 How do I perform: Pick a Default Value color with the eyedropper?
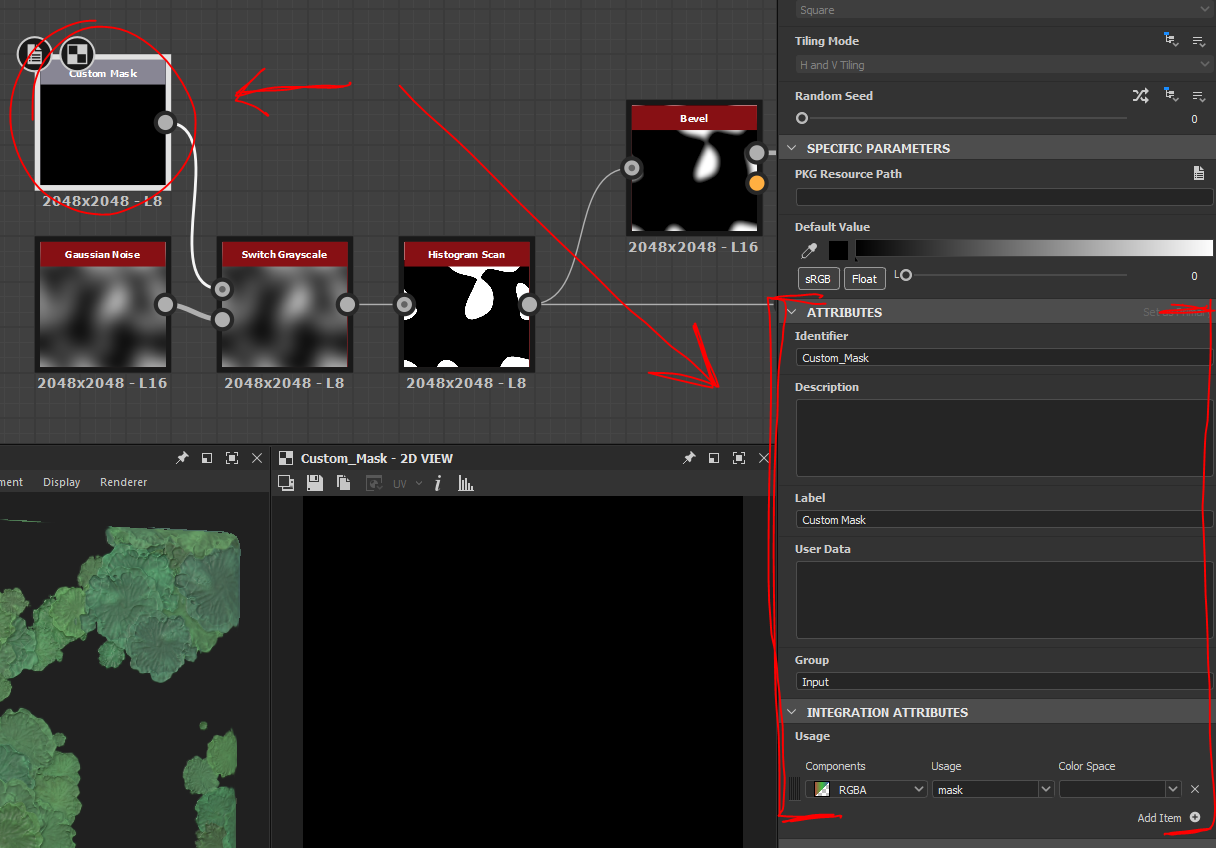point(809,250)
